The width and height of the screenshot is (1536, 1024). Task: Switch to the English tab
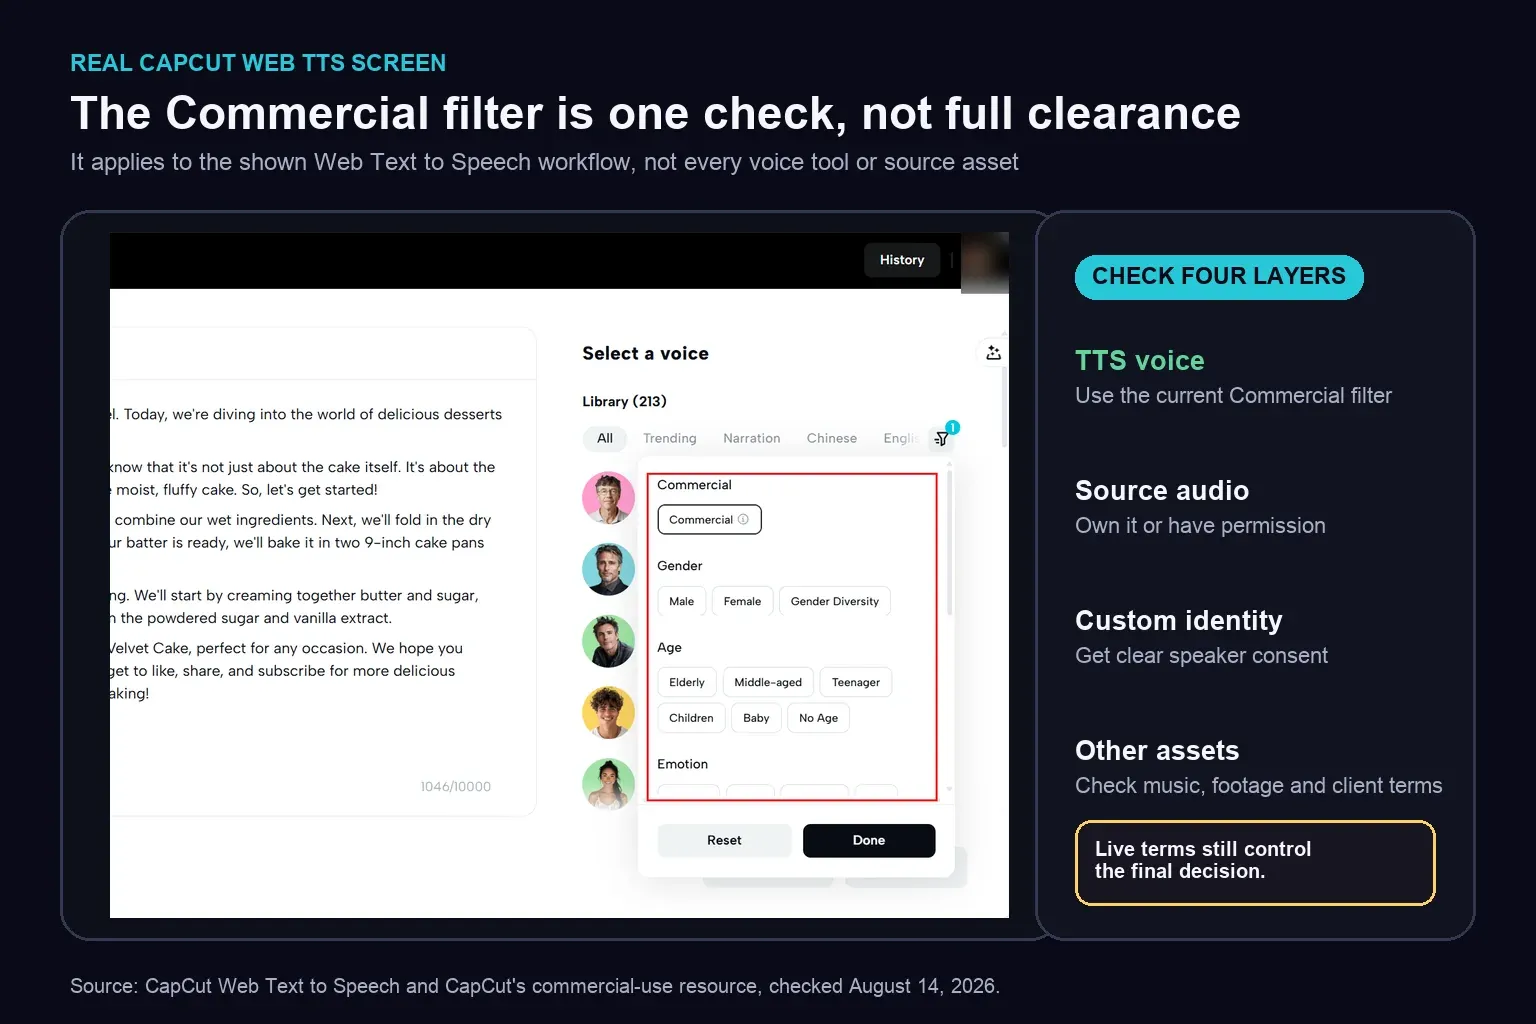901,438
